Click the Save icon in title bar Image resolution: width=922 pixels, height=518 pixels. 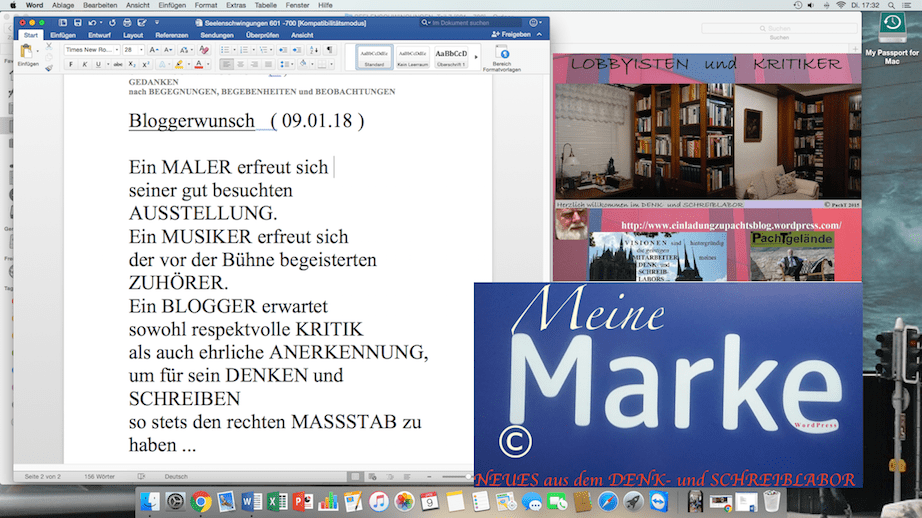pyautogui.click(x=76, y=21)
